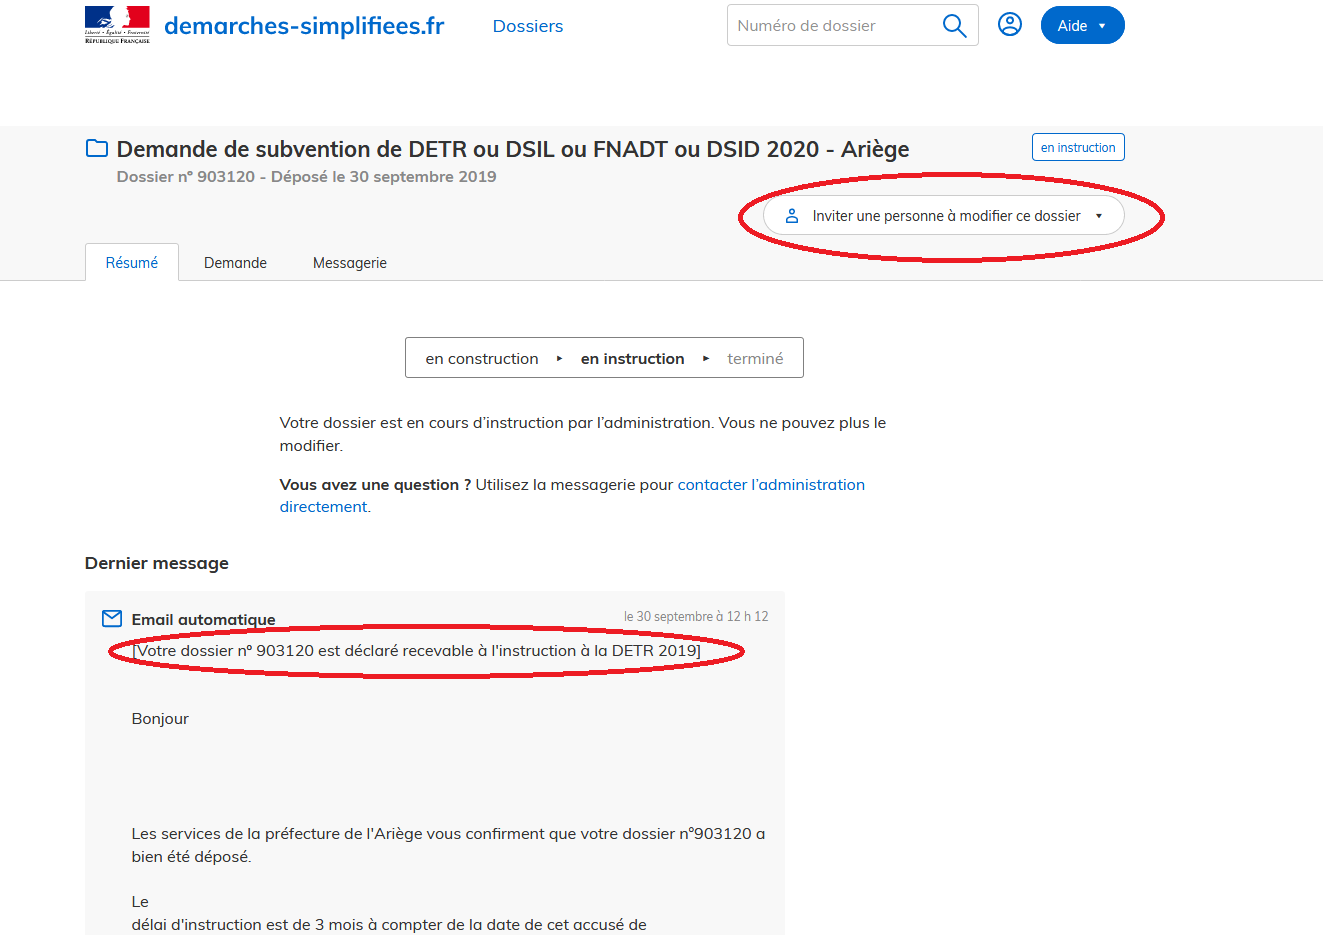Follow the contacter l'administration directement link
This screenshot has height=935, width=1323.
pyautogui.click(x=771, y=484)
